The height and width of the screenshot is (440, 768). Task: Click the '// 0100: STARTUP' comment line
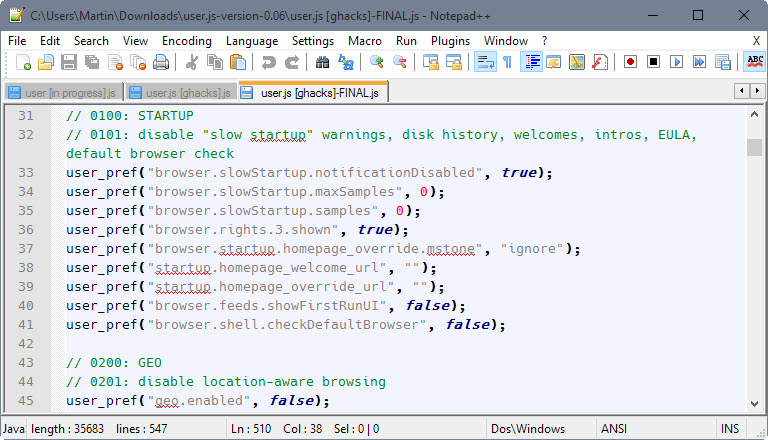(130, 116)
